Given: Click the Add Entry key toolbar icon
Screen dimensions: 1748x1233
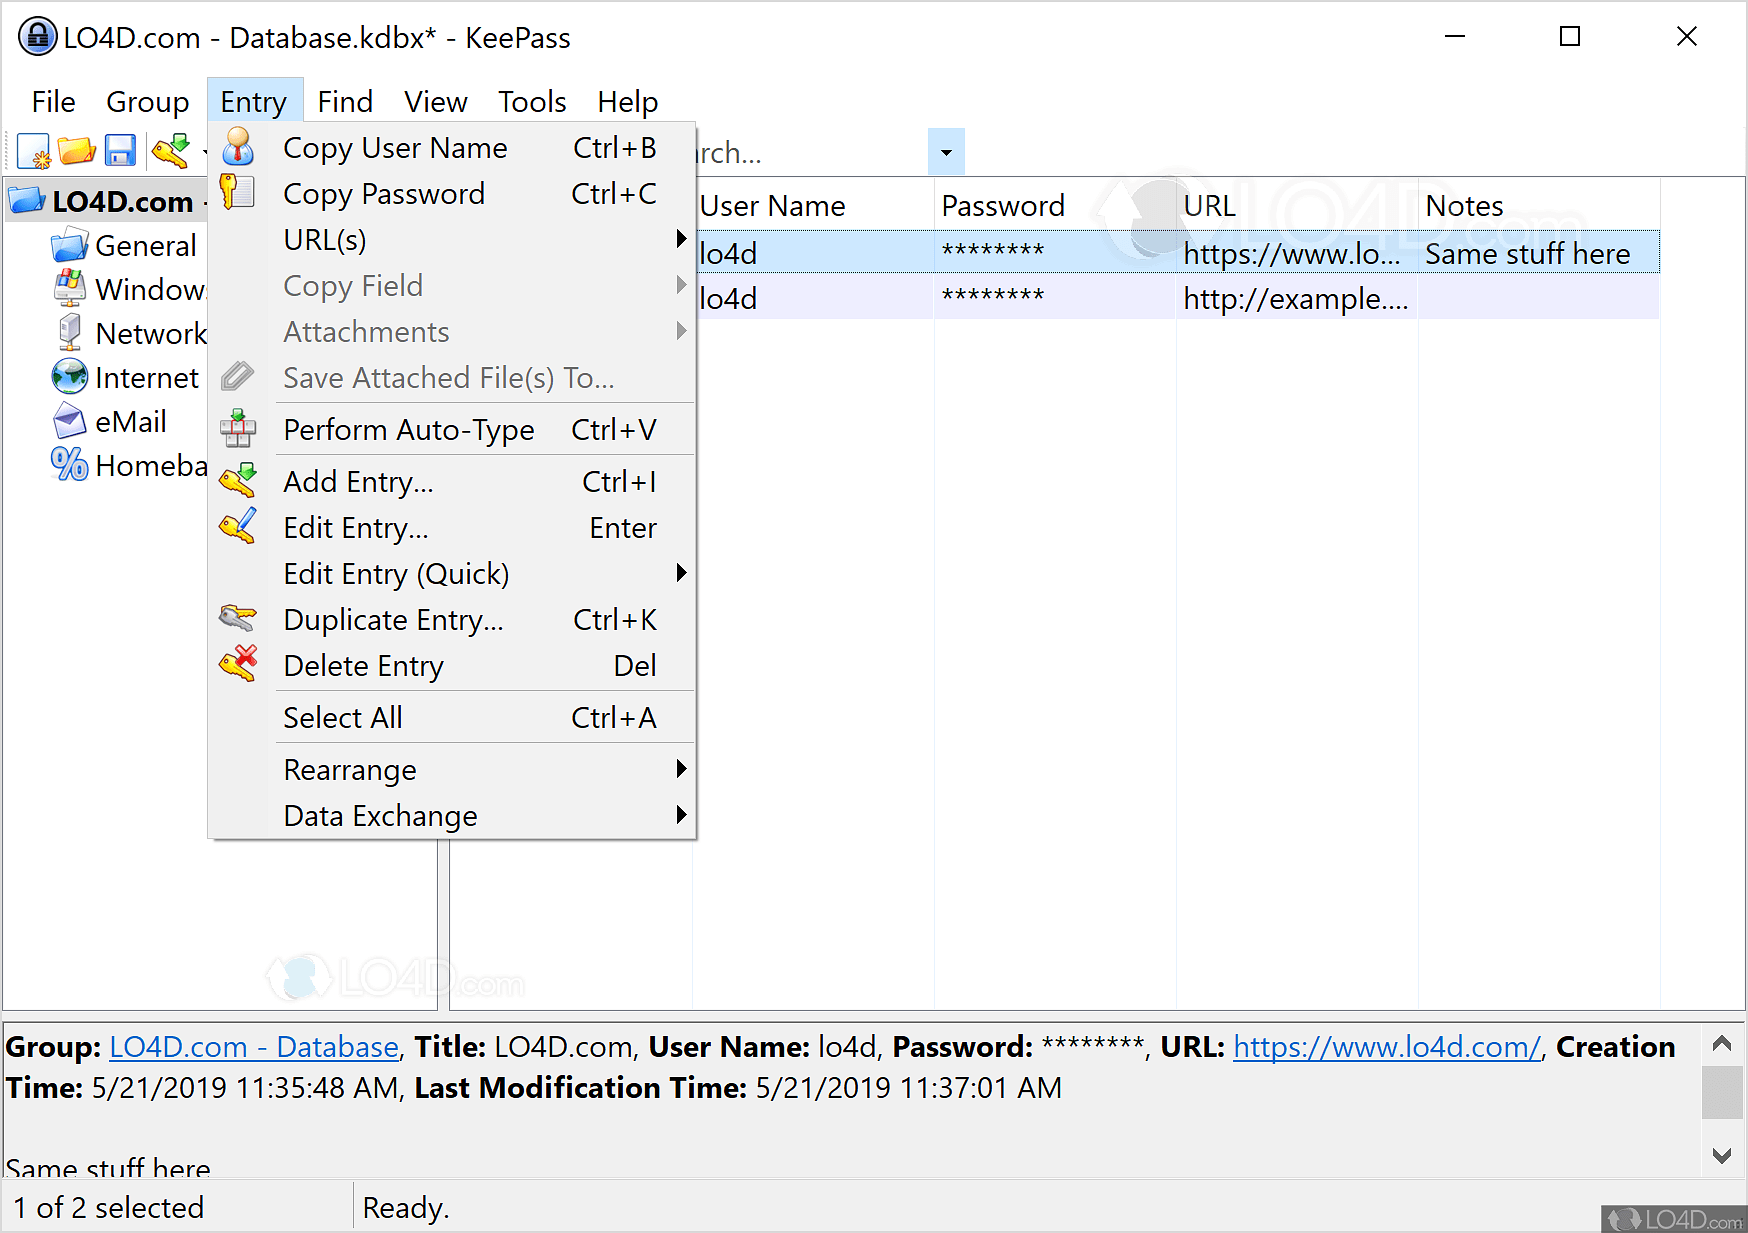Looking at the screenshot, I should [171, 151].
